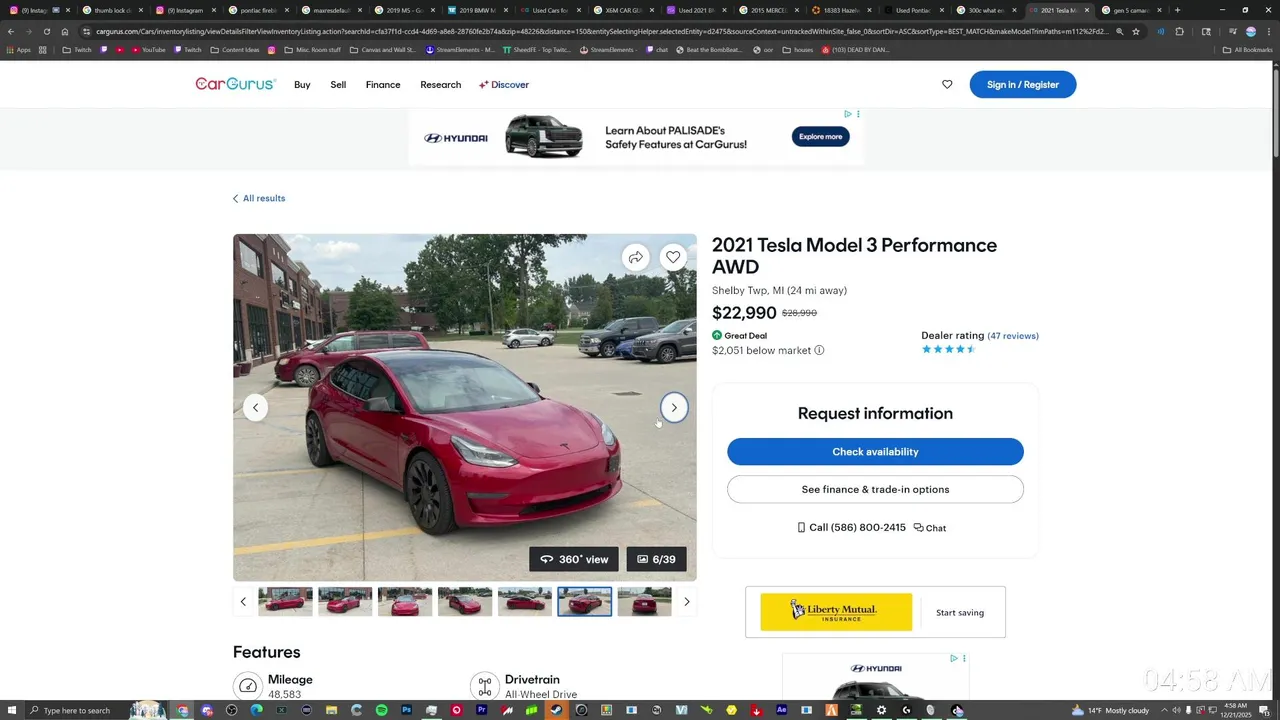Image resolution: width=1280 pixels, height=720 pixels.
Task: Bookmark this page with star icon
Action: (1136, 31)
